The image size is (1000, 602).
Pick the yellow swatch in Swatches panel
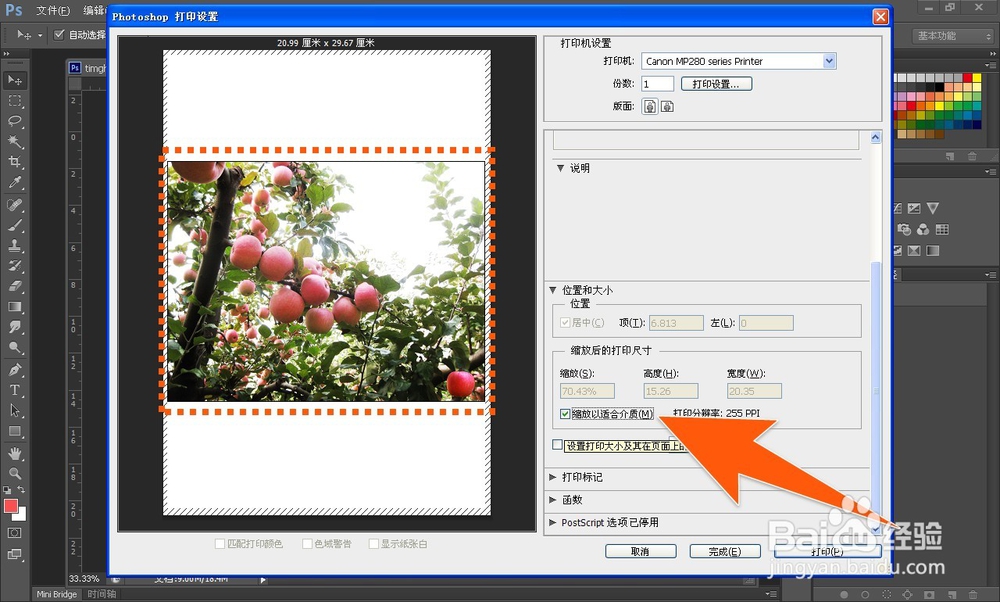pyautogui.click(x=976, y=78)
